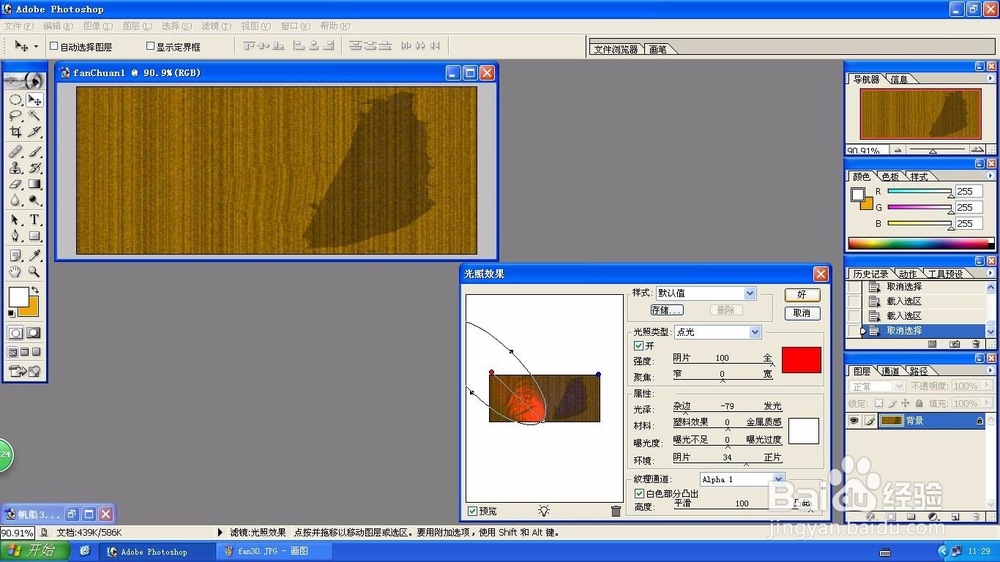Select the Brush tool

point(34,152)
